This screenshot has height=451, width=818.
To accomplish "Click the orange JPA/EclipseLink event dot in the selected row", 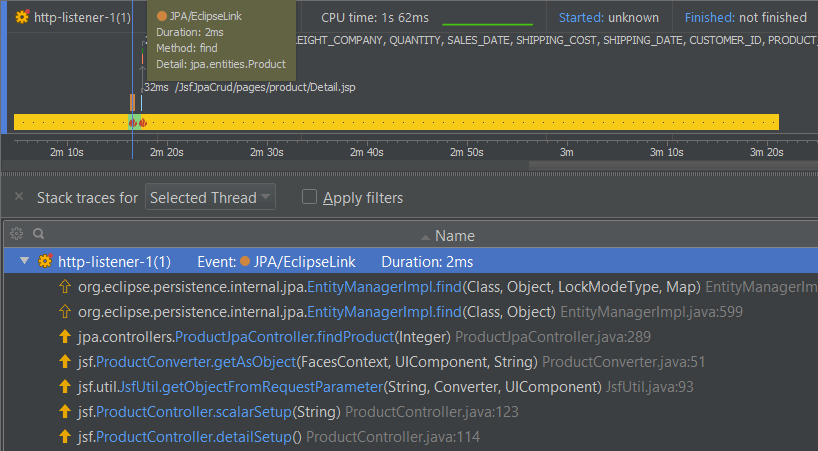I will click(245, 261).
